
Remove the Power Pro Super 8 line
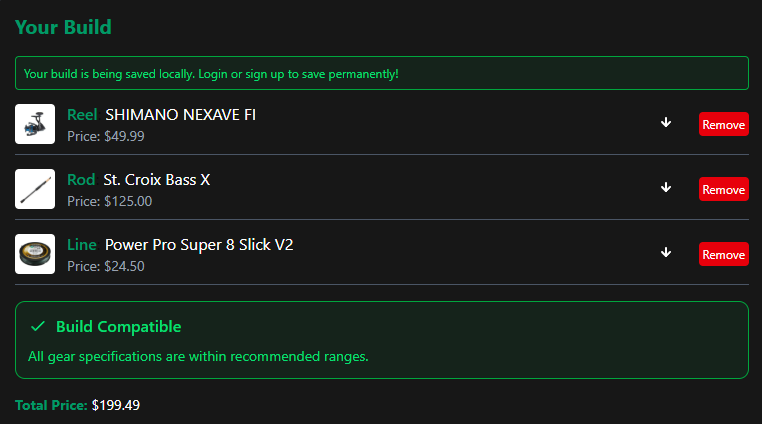coord(723,254)
